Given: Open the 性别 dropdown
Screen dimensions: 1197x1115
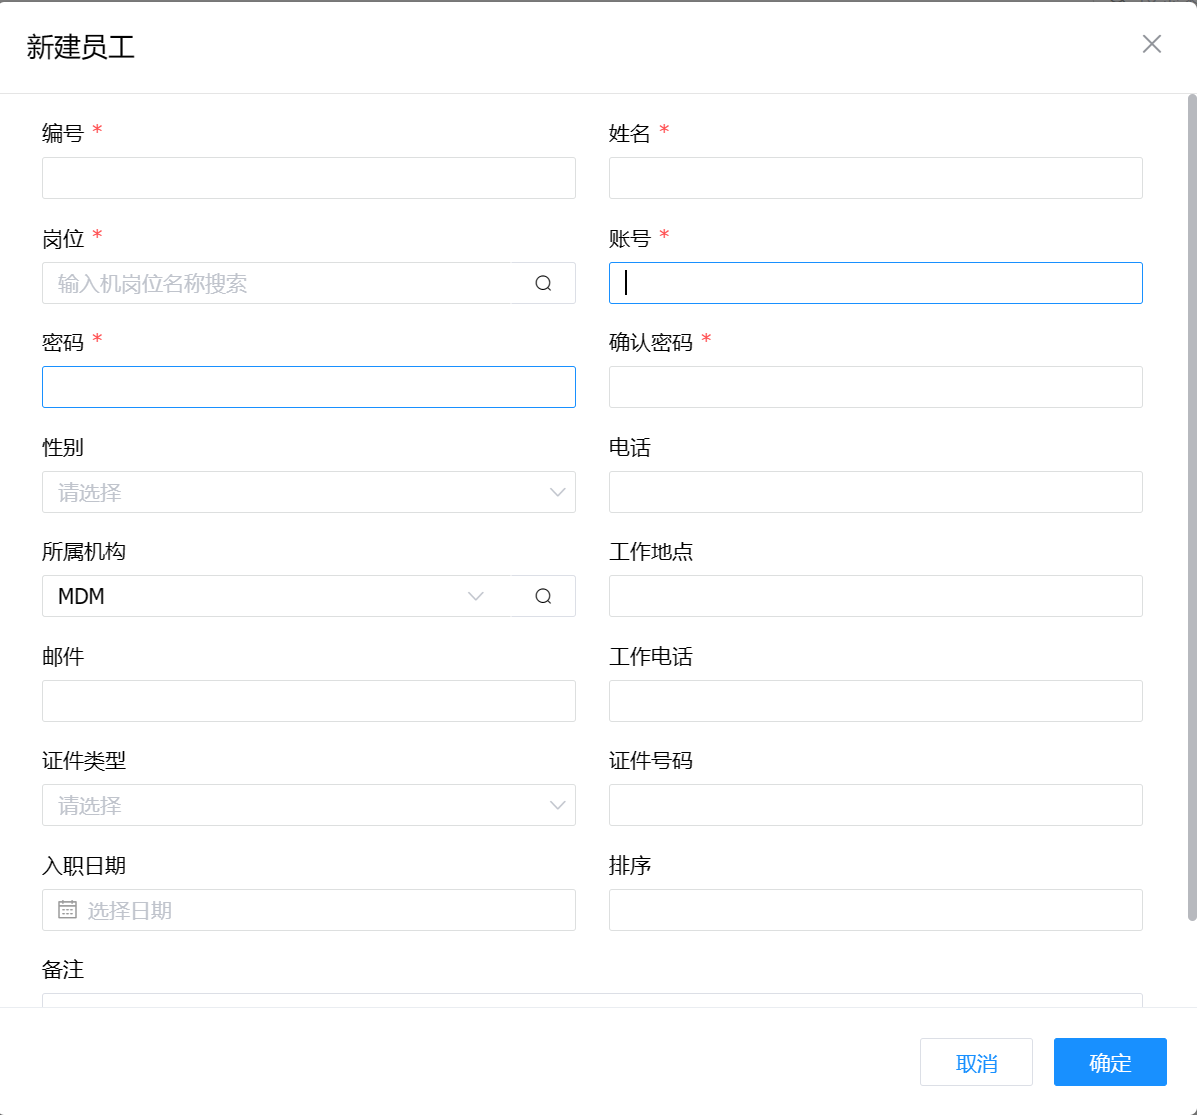Looking at the screenshot, I should point(308,492).
